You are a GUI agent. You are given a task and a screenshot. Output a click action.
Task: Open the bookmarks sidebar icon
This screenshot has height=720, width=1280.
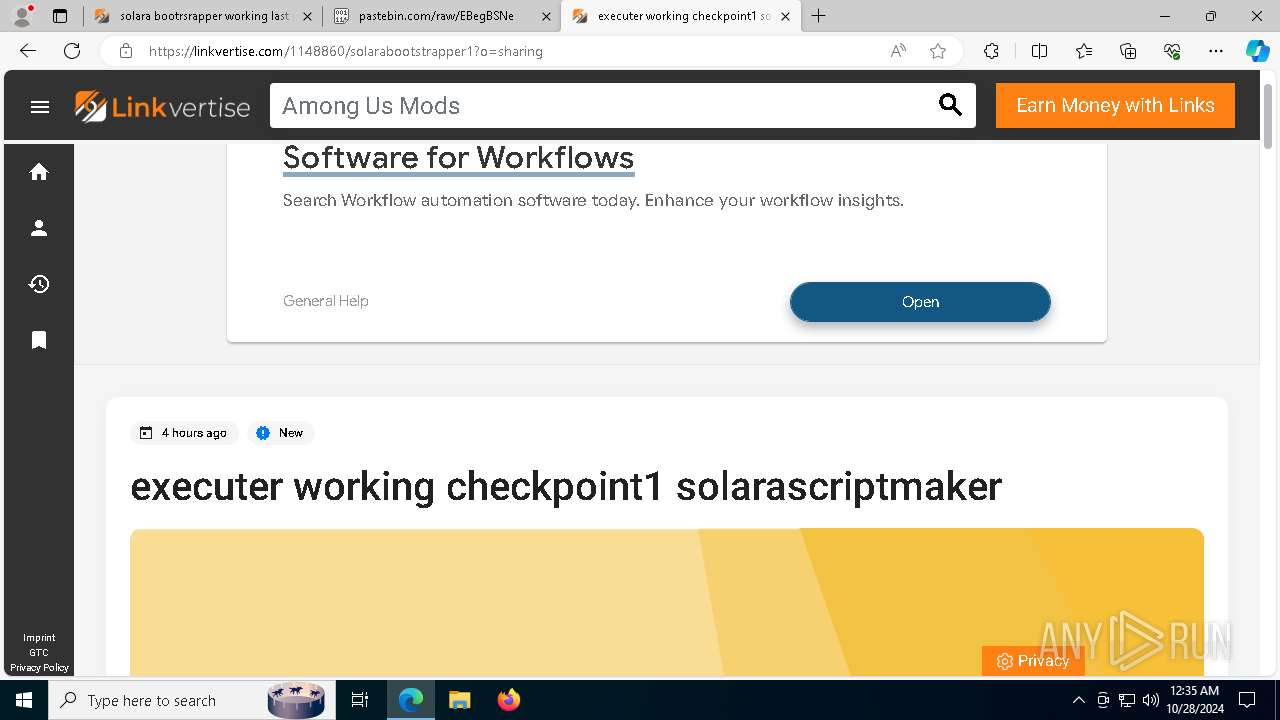pyautogui.click(x=39, y=340)
